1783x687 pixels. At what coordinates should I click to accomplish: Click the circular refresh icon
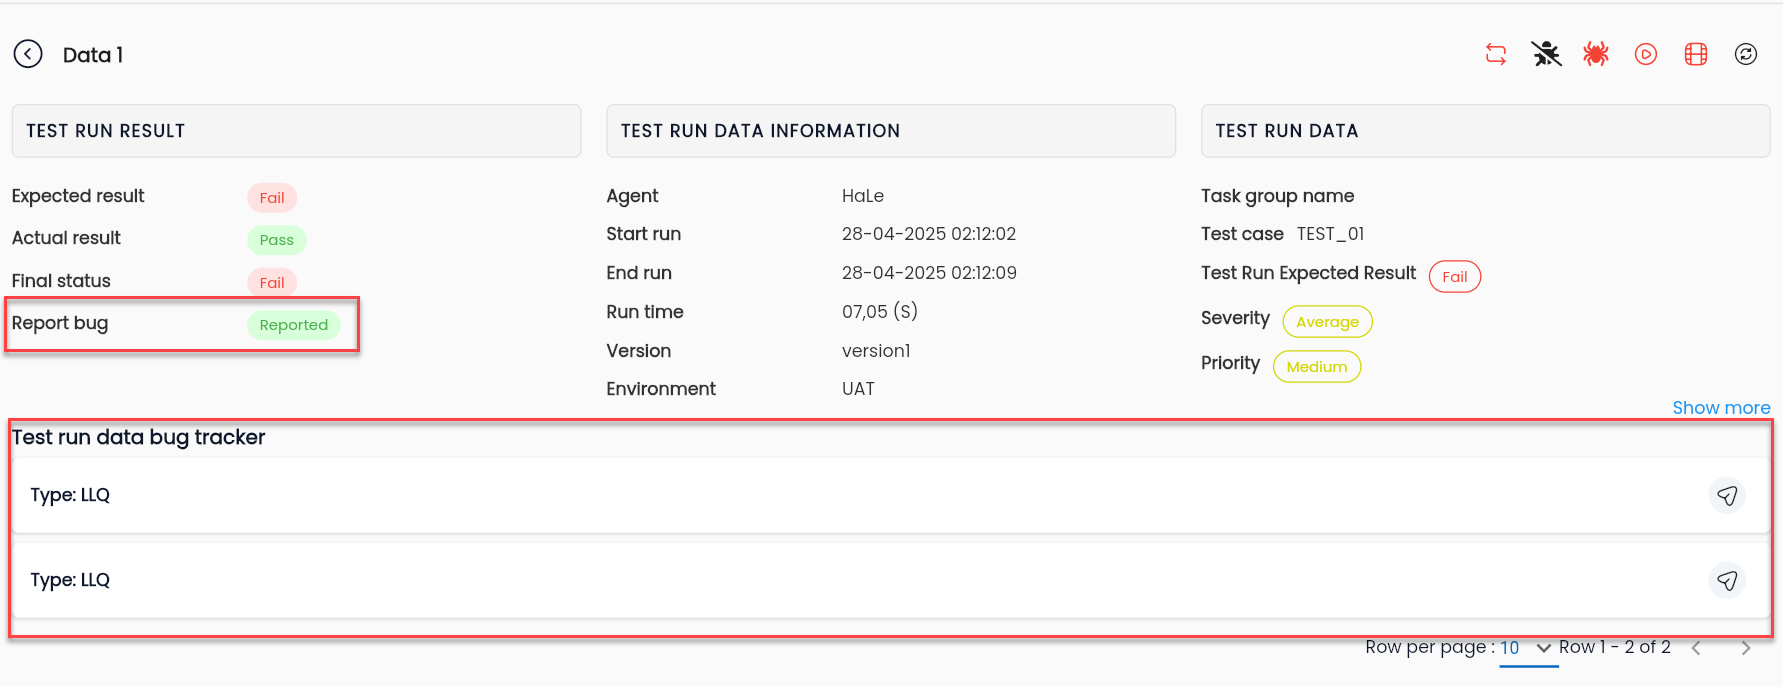1746,54
